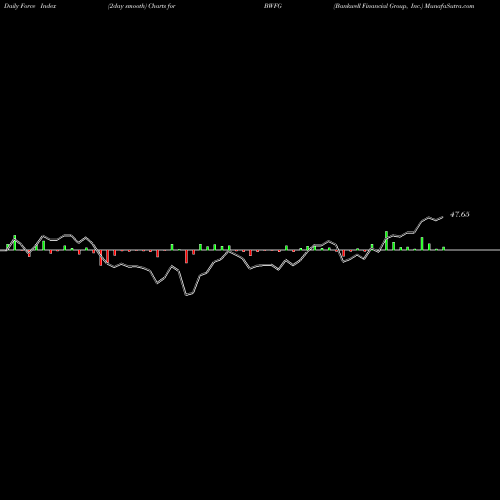Click the '(2day smooth) Charts for' text
The image size is (500, 500).
click(142, 6)
